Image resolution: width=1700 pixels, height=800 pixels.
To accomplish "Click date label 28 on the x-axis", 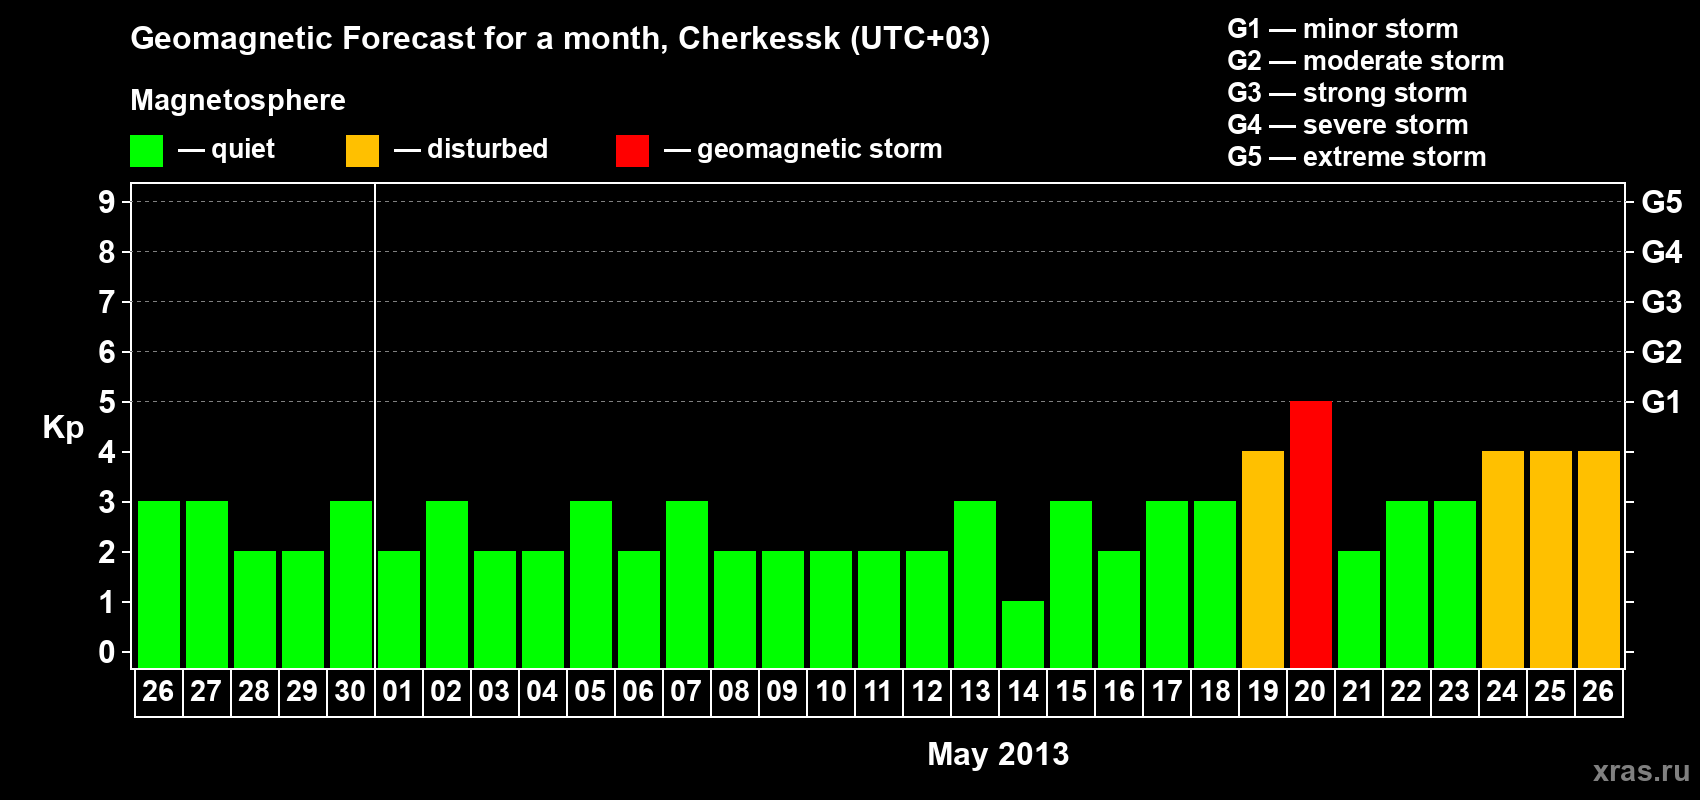I will click(254, 691).
